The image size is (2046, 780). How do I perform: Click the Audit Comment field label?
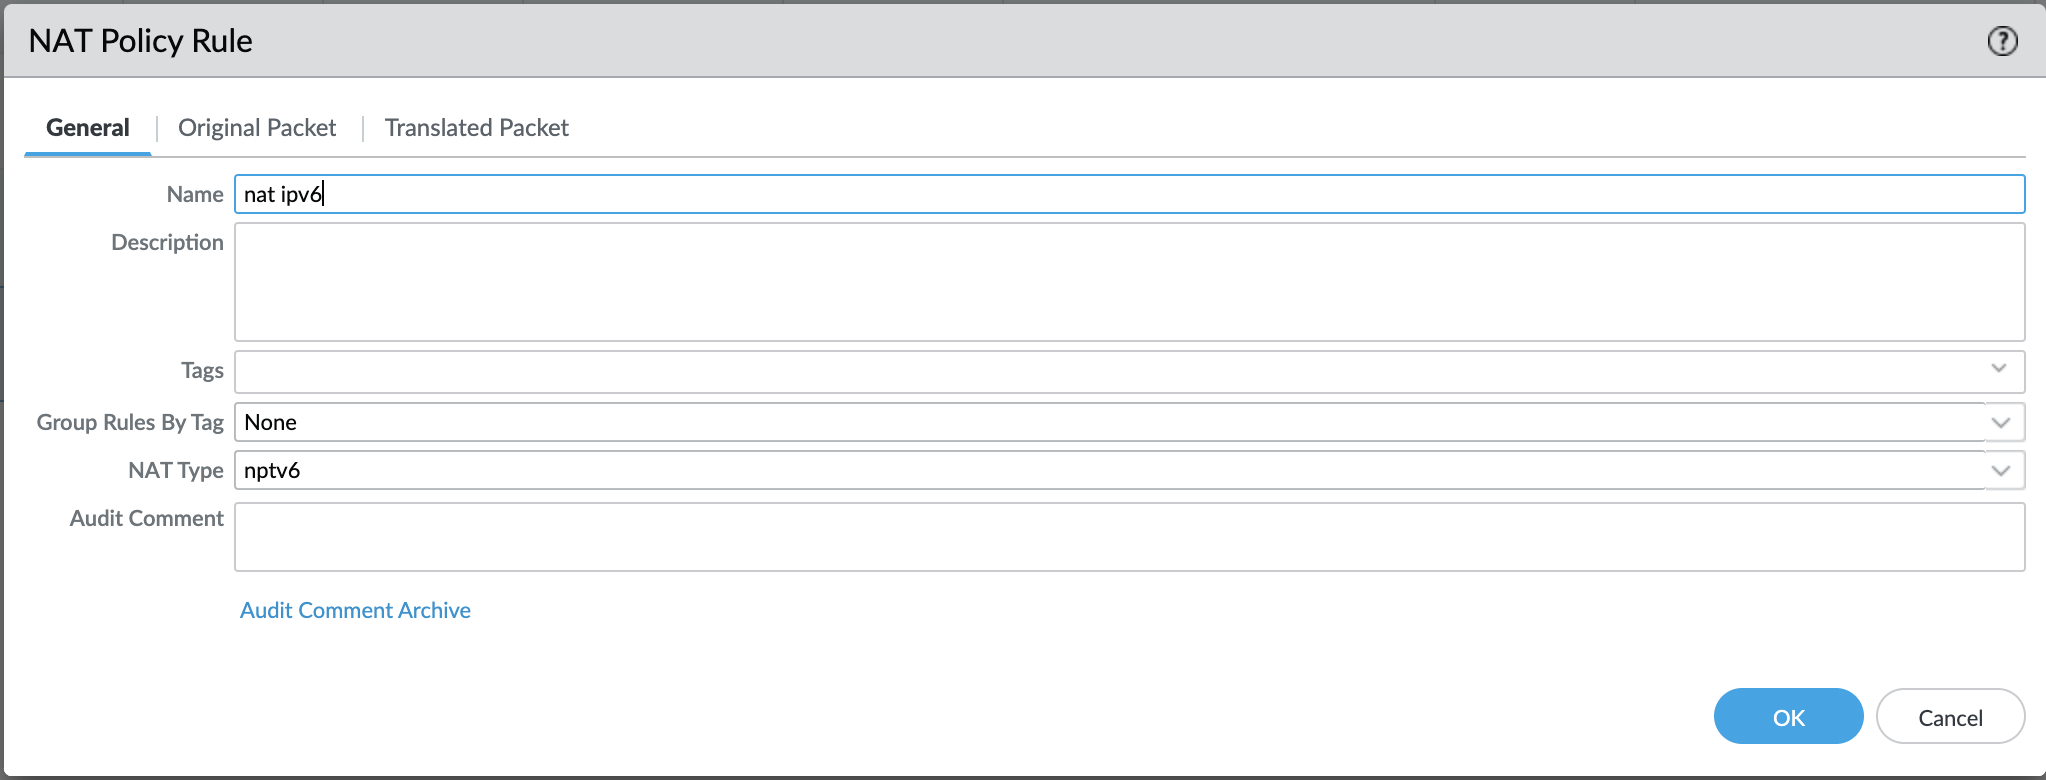point(146,518)
